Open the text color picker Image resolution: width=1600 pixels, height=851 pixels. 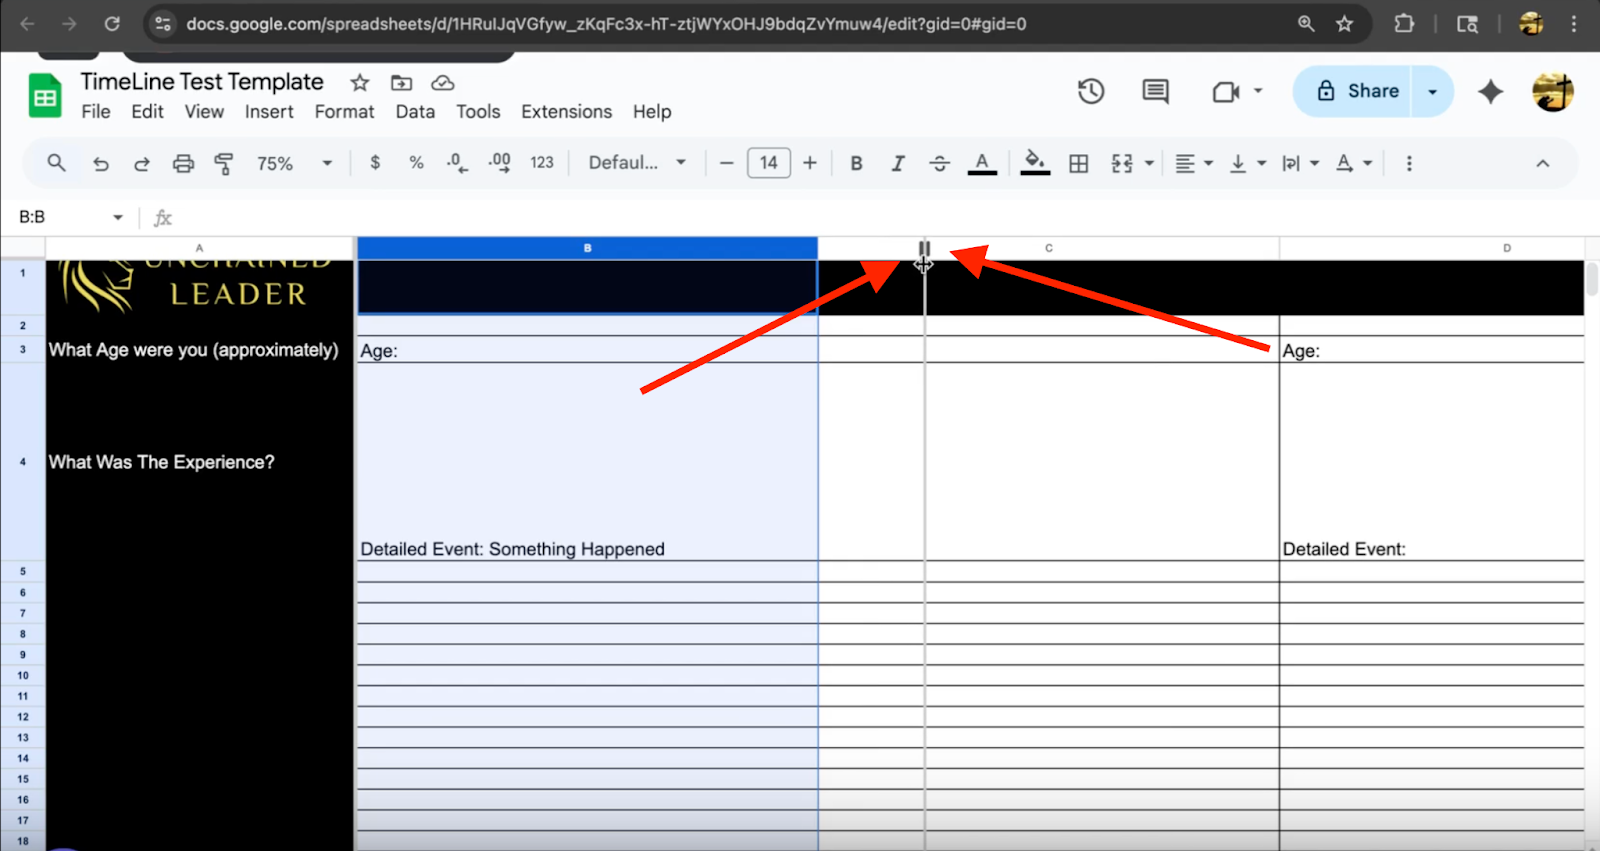click(x=982, y=163)
